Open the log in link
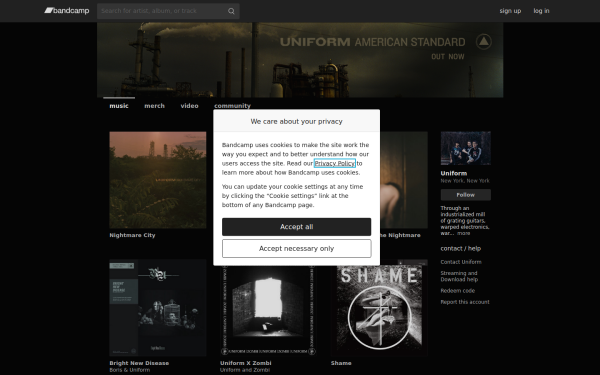This screenshot has width=600, height=375. 541,11
